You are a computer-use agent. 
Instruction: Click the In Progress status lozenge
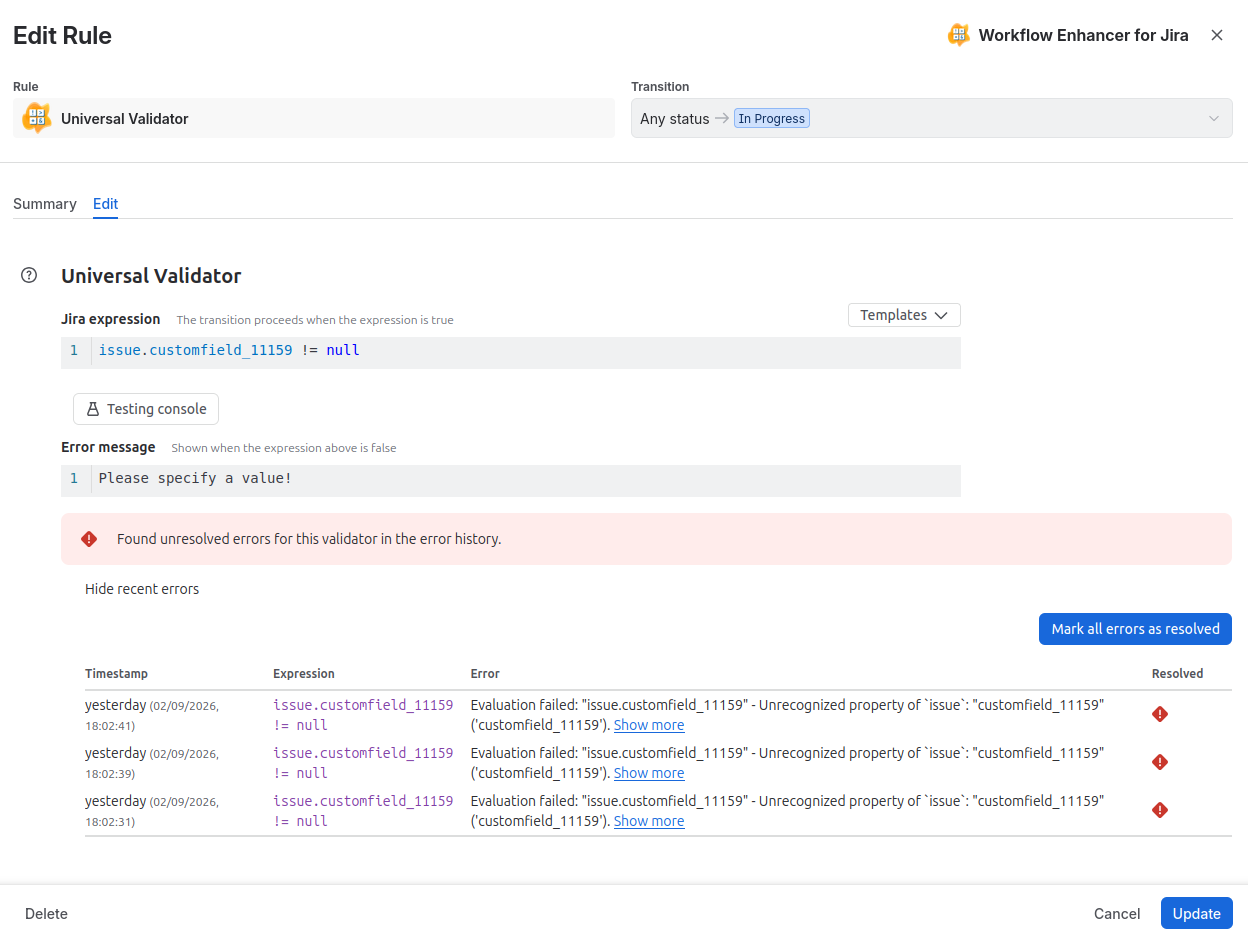772,118
